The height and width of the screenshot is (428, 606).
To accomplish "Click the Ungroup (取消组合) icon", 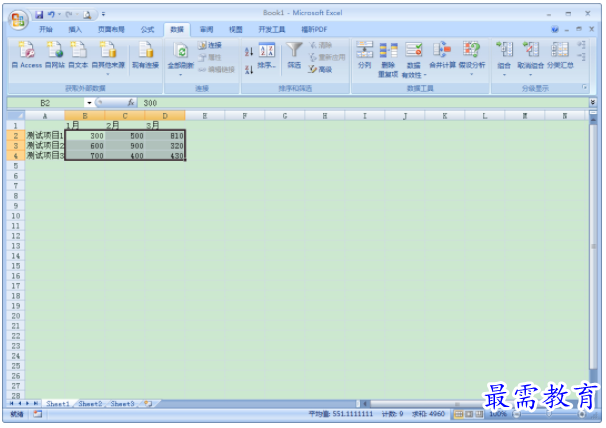I will (531, 50).
